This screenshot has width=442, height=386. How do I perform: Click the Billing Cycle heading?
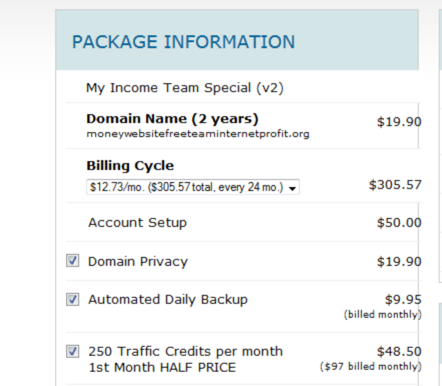click(x=130, y=166)
